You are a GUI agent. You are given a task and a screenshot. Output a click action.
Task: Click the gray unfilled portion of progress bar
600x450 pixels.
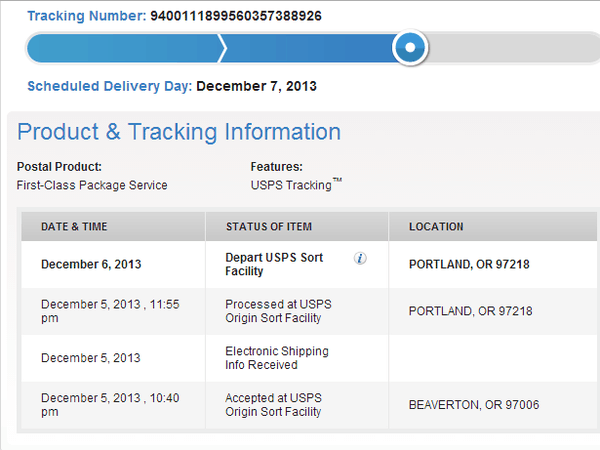514,48
